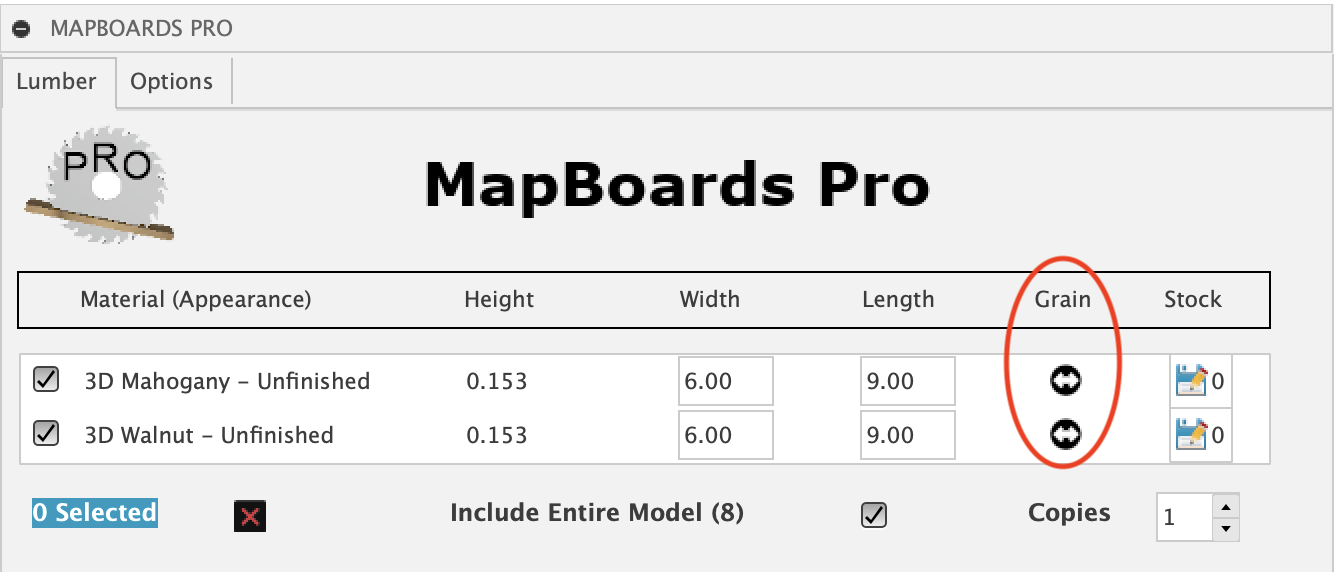Click the Walnut Width input field
This screenshot has width=1336, height=572.
point(725,435)
